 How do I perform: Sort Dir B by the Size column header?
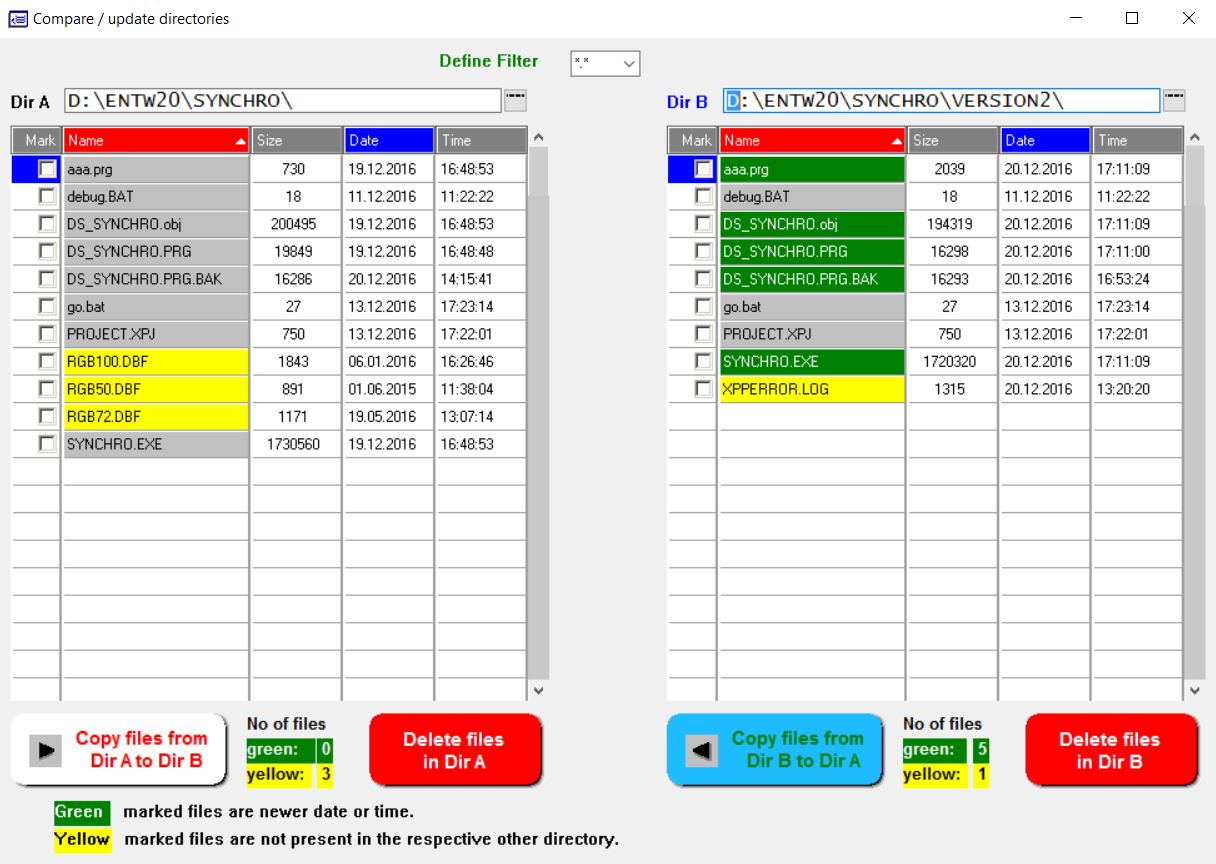(x=952, y=141)
